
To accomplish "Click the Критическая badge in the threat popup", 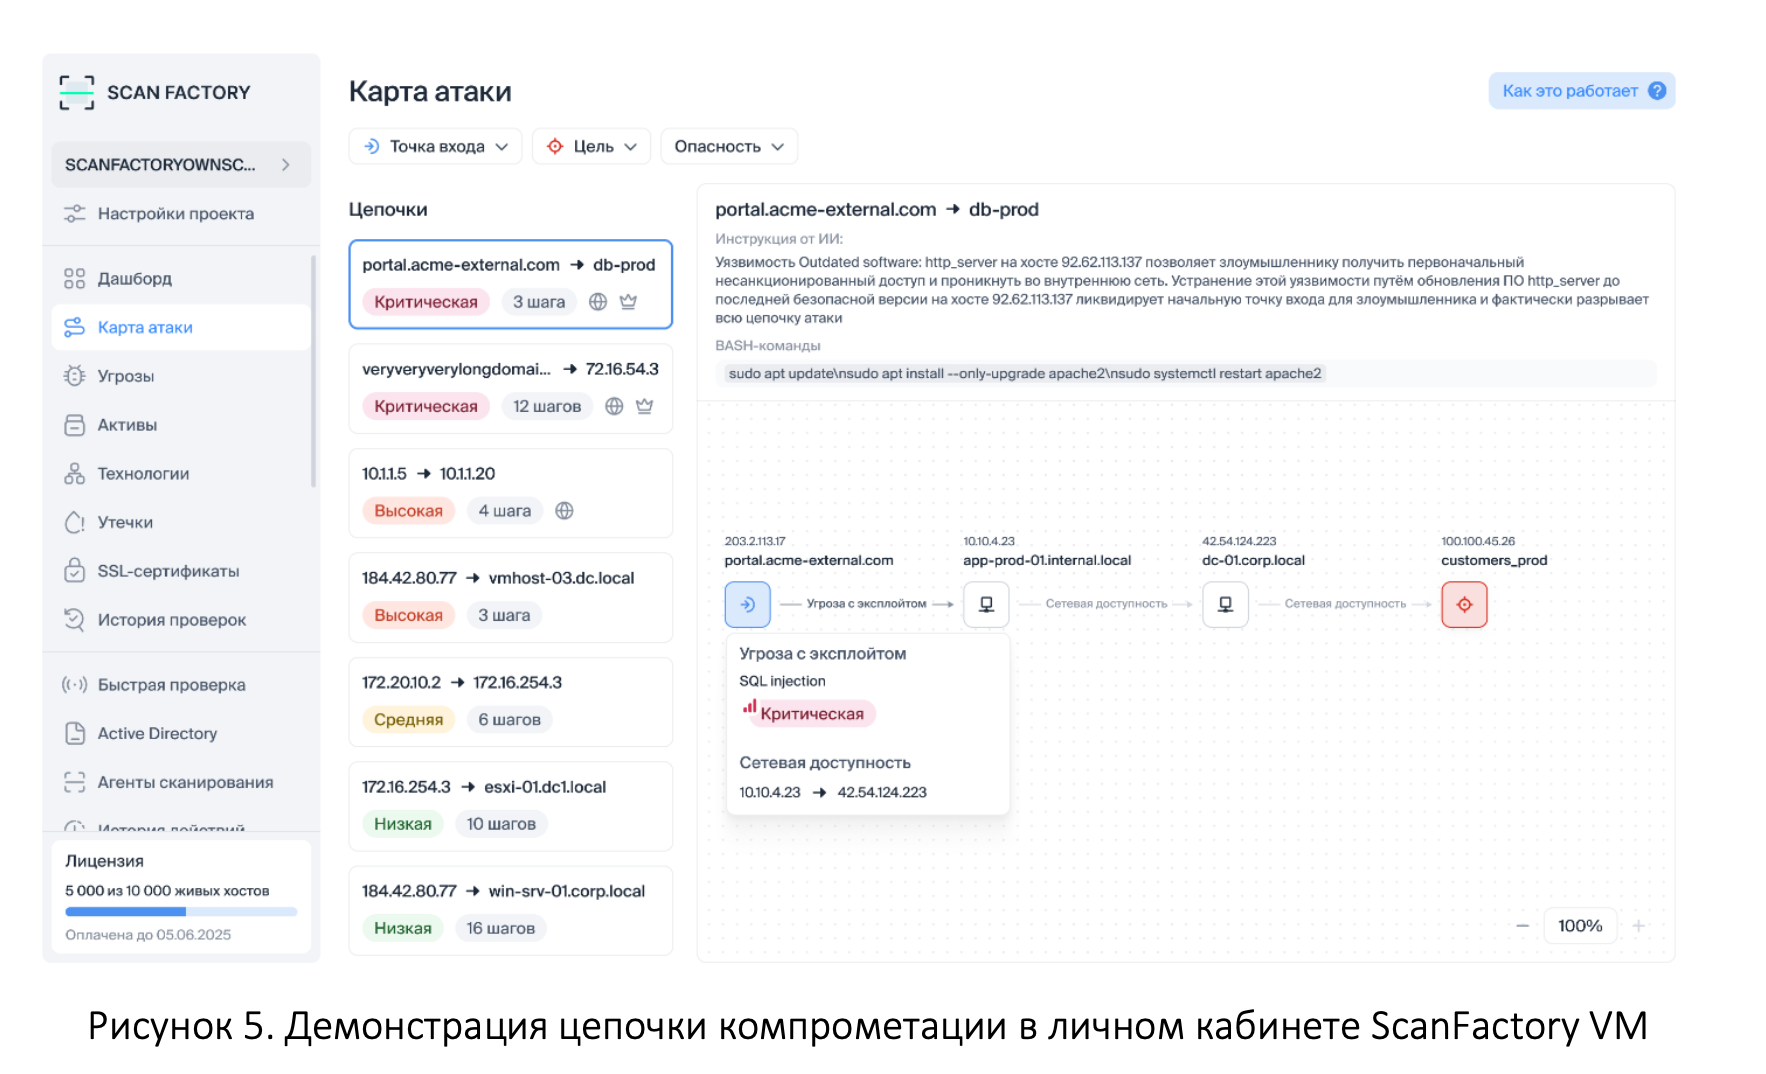I will tap(811, 714).
